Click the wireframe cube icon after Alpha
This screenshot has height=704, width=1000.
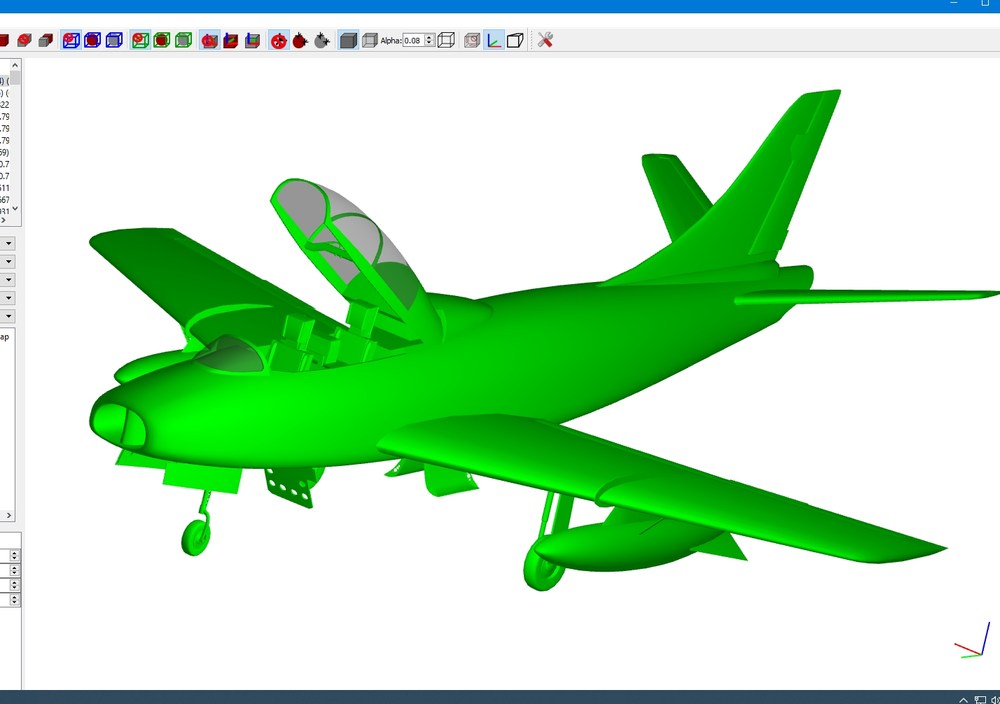[x=446, y=40]
